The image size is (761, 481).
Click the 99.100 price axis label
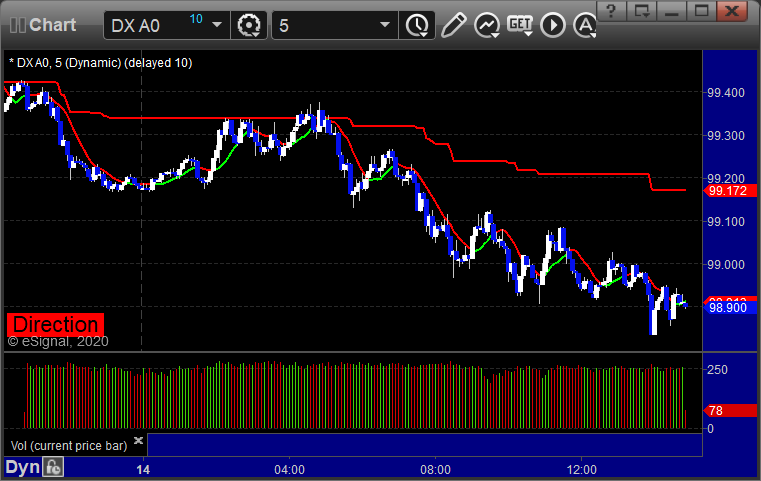(x=726, y=222)
